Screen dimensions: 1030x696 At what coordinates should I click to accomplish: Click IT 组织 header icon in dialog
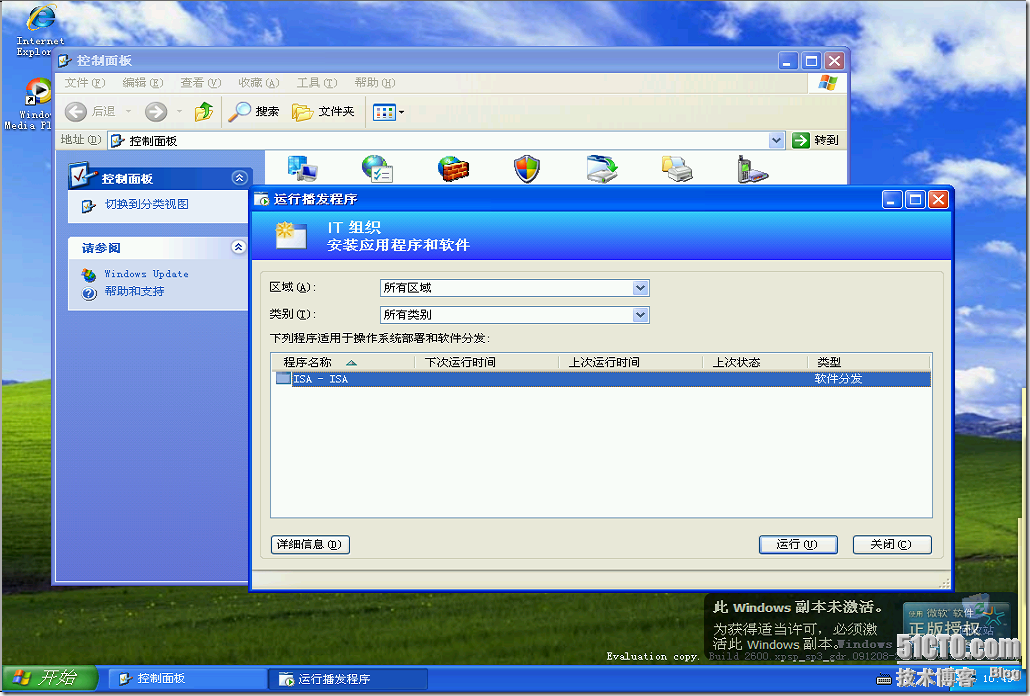click(291, 235)
